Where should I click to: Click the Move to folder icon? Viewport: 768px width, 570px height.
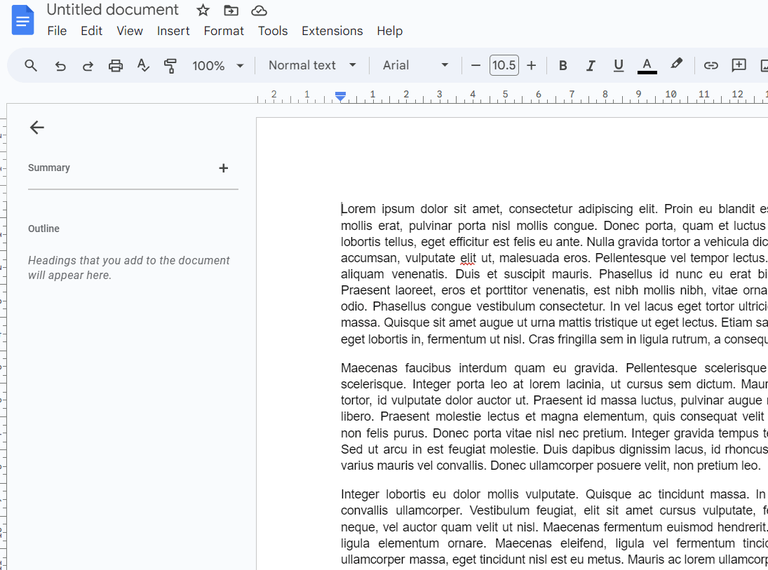pos(231,10)
